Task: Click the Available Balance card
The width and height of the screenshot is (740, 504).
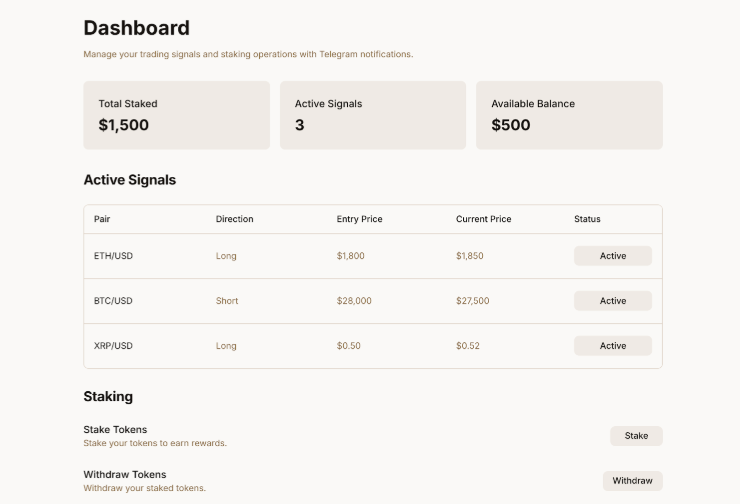Action: [x=568, y=115]
